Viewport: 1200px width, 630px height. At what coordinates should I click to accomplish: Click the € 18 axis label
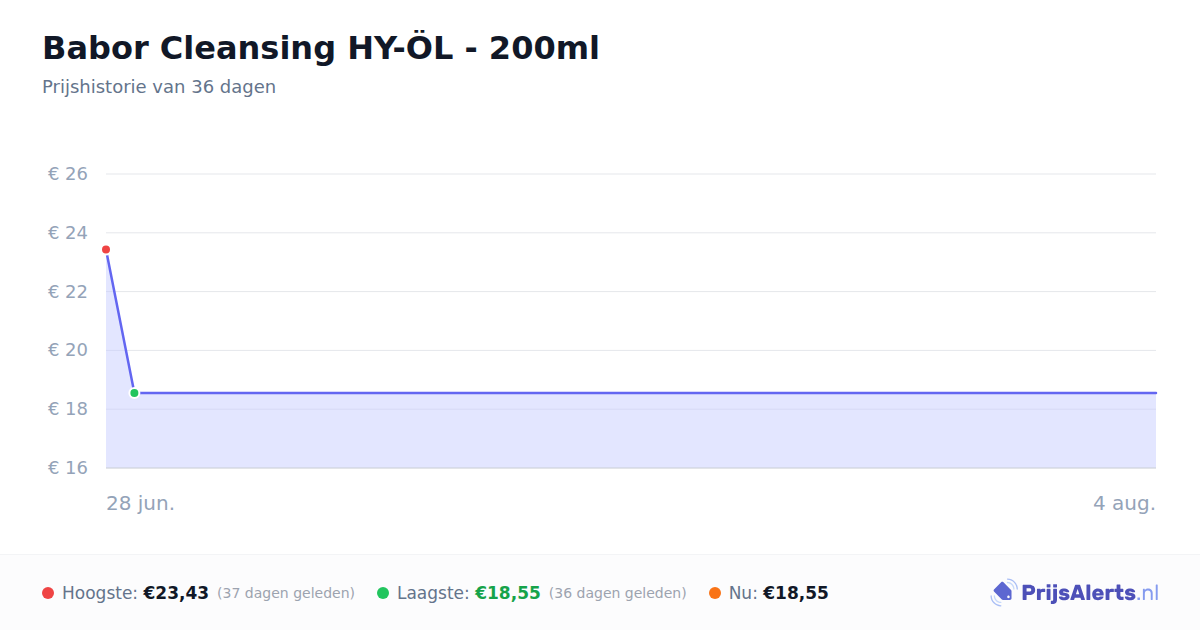coord(68,409)
